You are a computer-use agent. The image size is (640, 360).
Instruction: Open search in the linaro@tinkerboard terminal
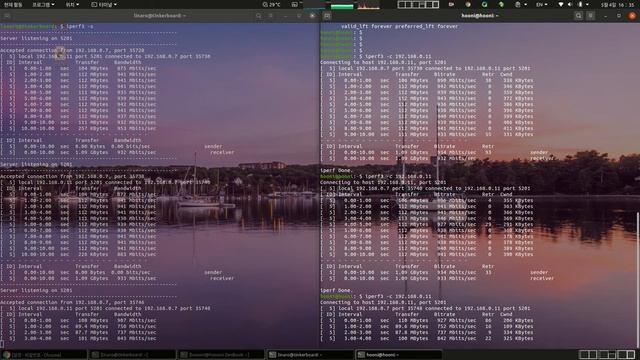click(258, 16)
